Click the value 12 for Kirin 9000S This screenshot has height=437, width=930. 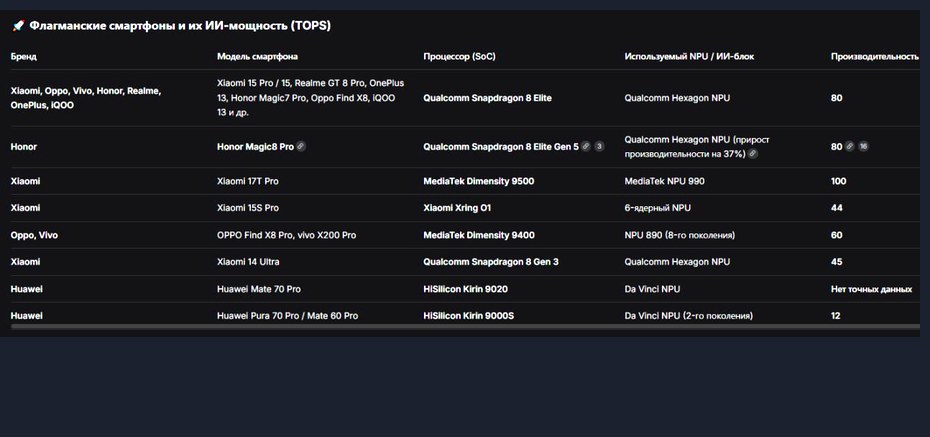tap(836, 315)
